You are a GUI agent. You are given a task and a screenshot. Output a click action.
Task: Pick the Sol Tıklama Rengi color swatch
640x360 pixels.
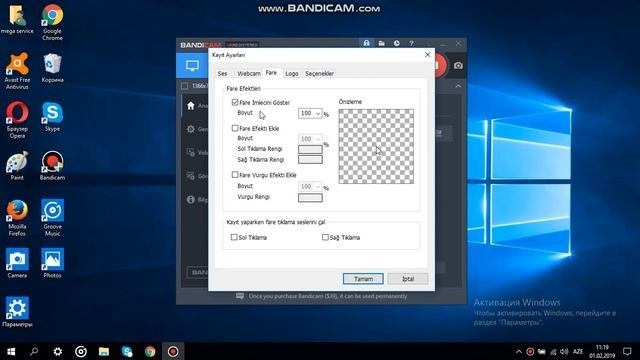(310, 149)
